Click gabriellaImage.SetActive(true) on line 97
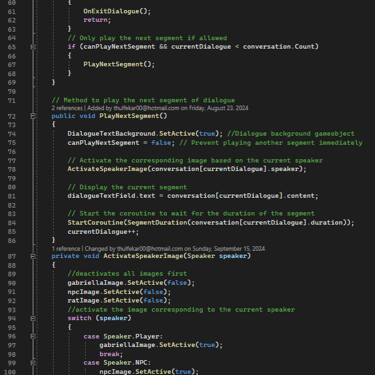375x375 pixels. click(x=161, y=345)
